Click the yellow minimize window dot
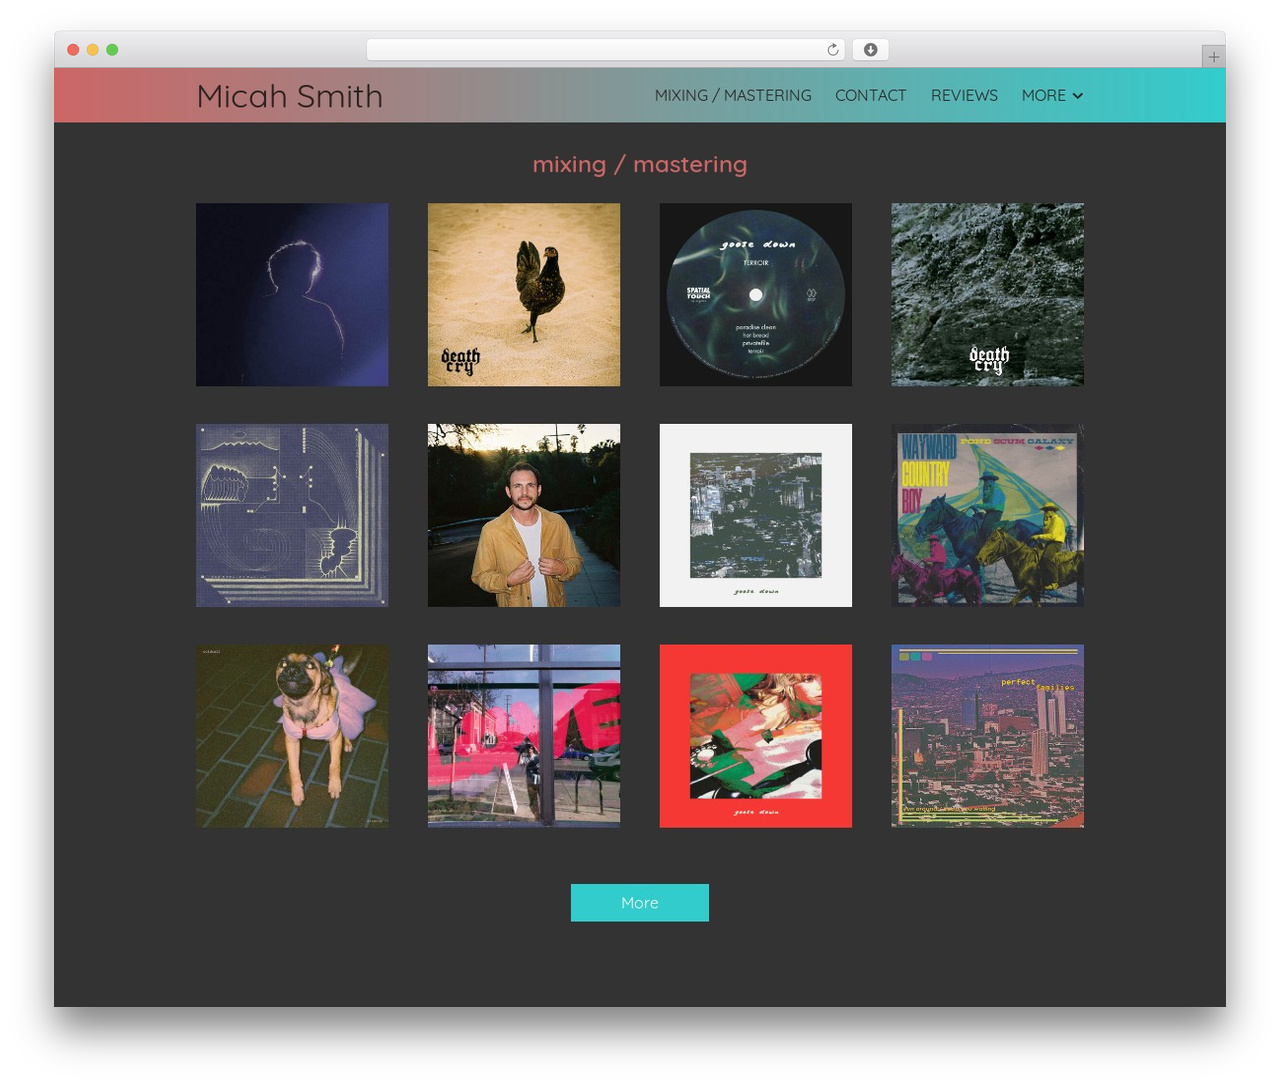Screen dimensions: 1280x1084 point(92,50)
